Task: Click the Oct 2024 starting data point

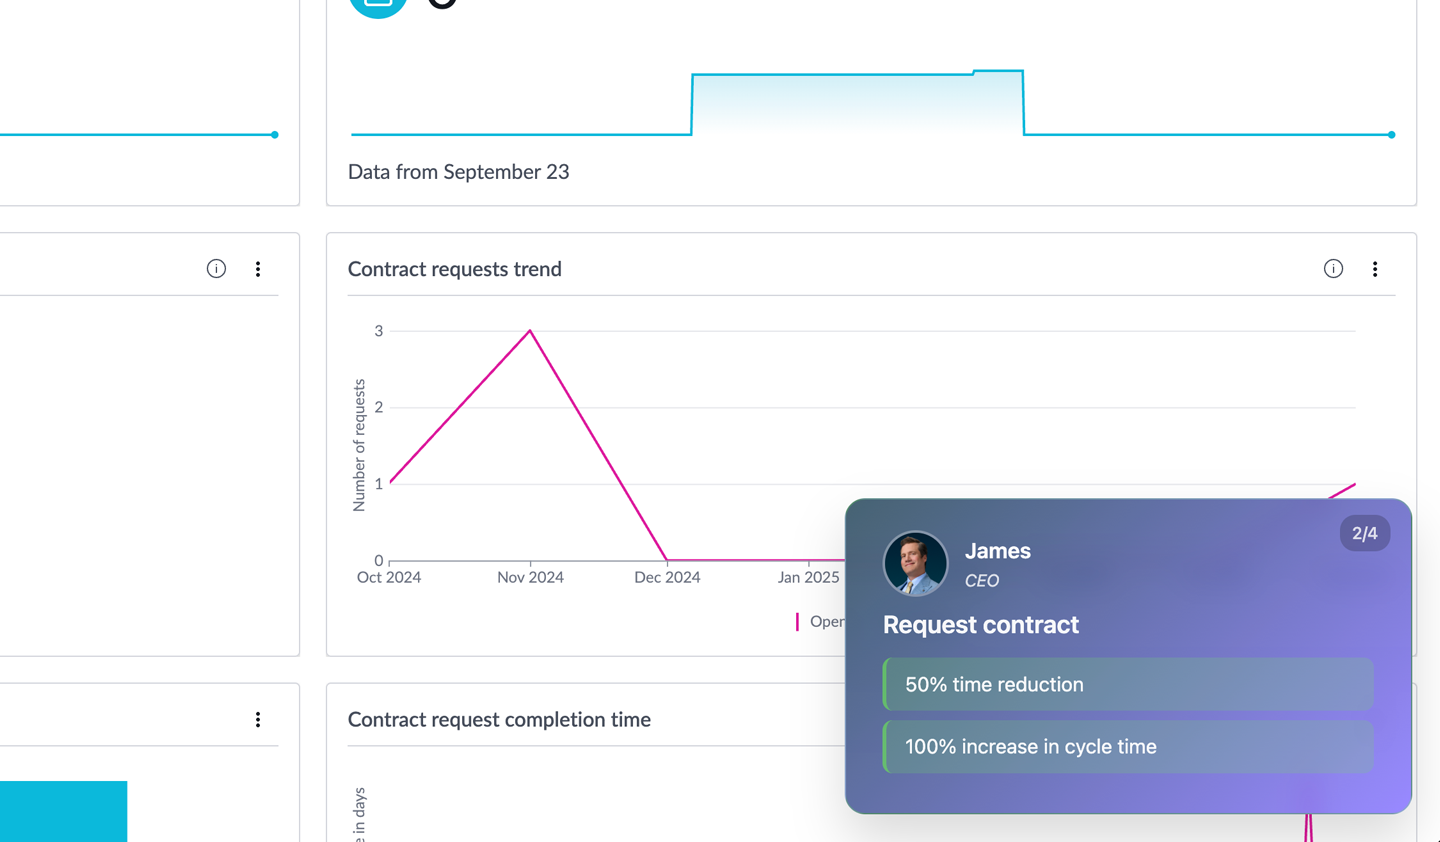Action: coord(390,483)
